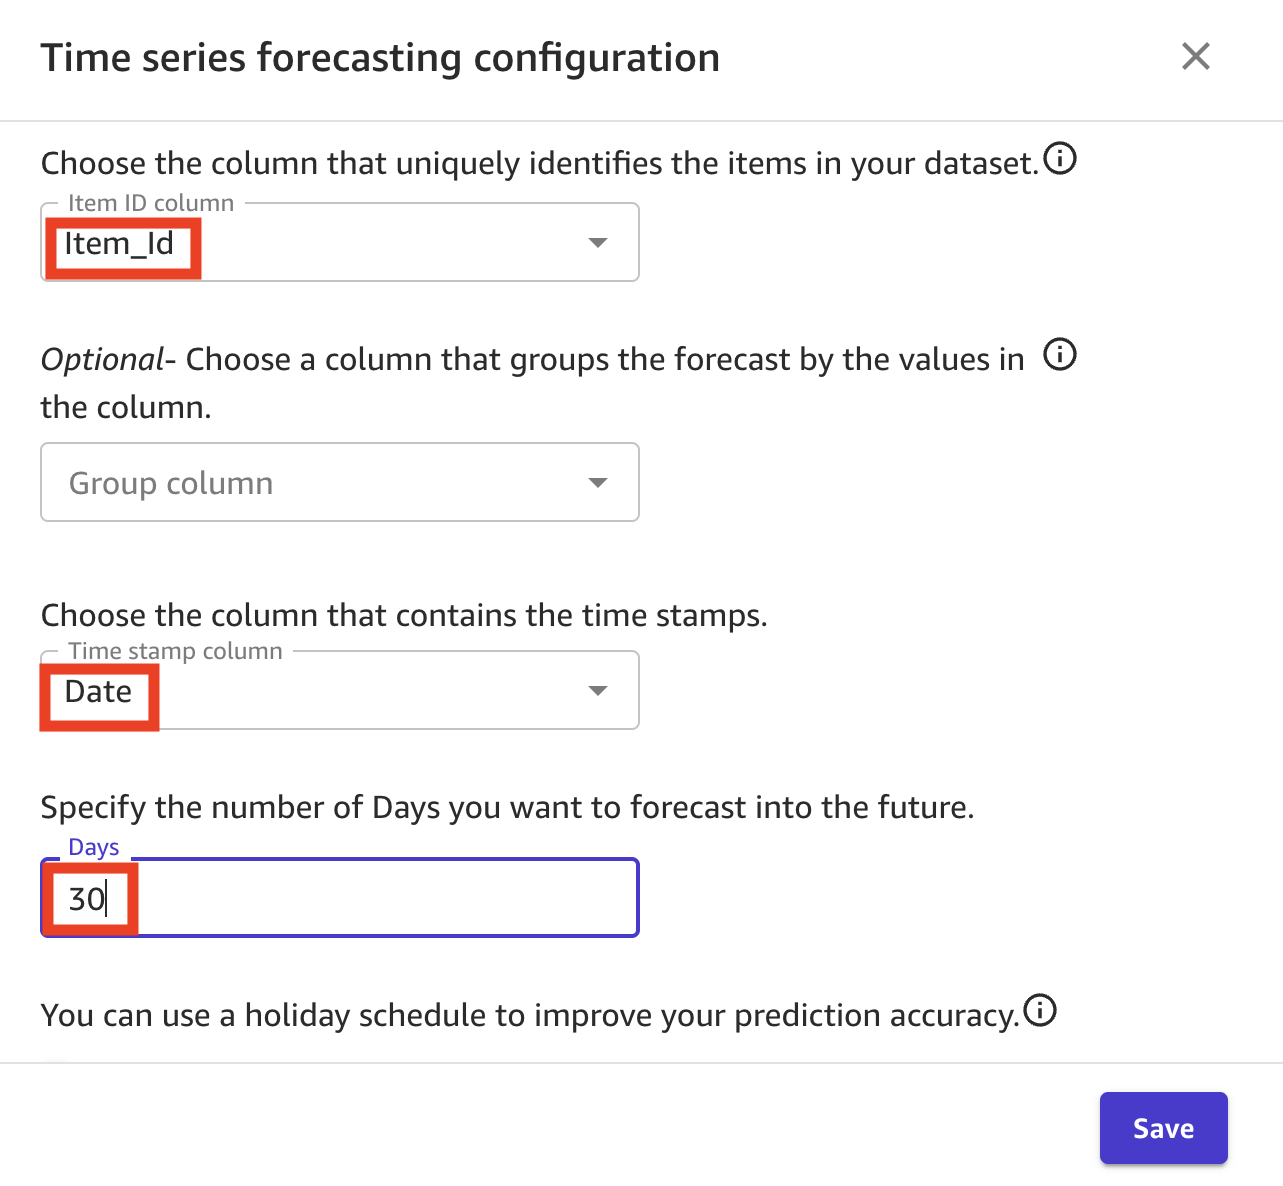Expand the Item ID column dropdown arrow
The width and height of the screenshot is (1283, 1186).
pyautogui.click(x=598, y=243)
